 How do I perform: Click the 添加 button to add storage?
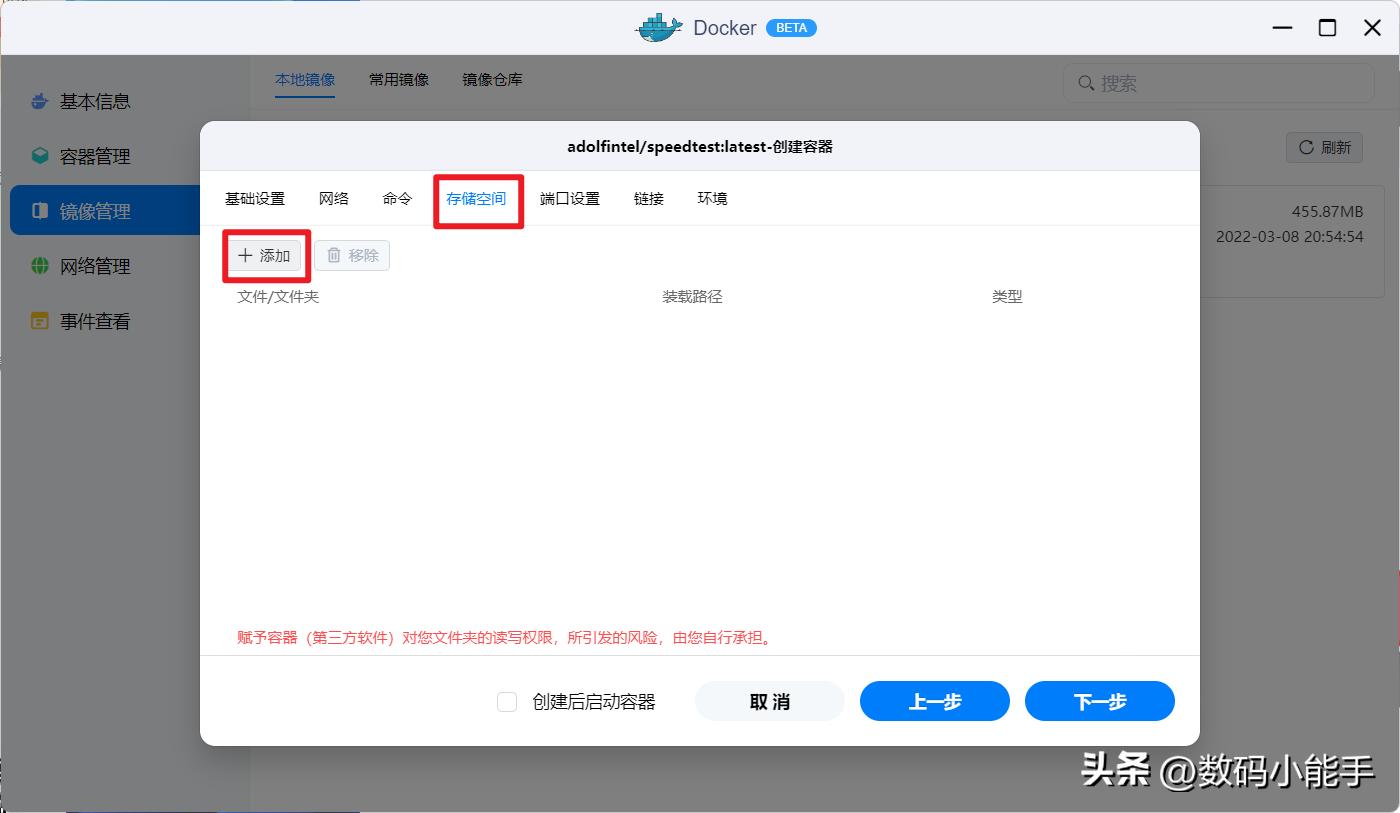[265, 256]
